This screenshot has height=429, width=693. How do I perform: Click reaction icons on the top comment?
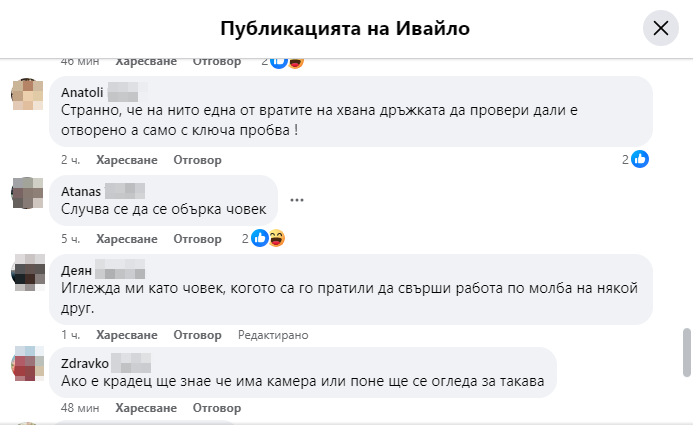[287, 61]
